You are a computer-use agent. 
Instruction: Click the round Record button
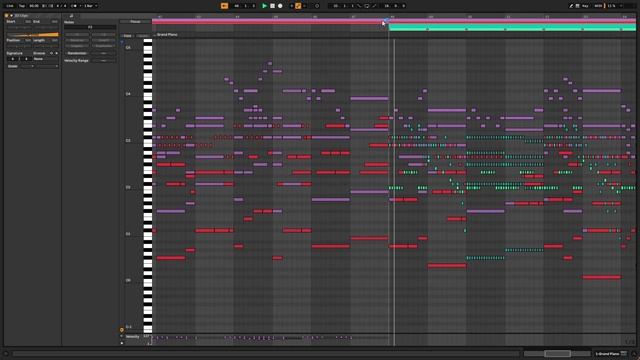point(280,6)
